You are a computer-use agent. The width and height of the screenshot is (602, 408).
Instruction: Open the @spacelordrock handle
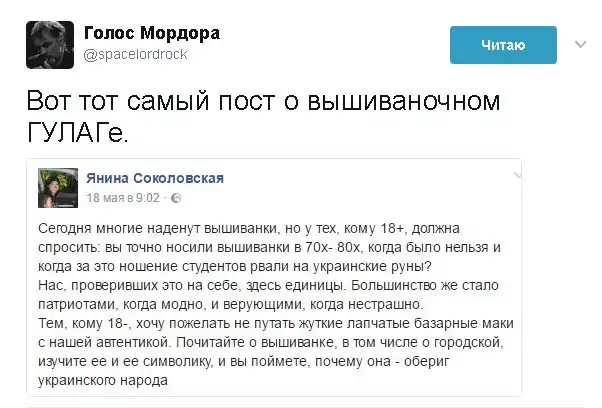(135, 54)
